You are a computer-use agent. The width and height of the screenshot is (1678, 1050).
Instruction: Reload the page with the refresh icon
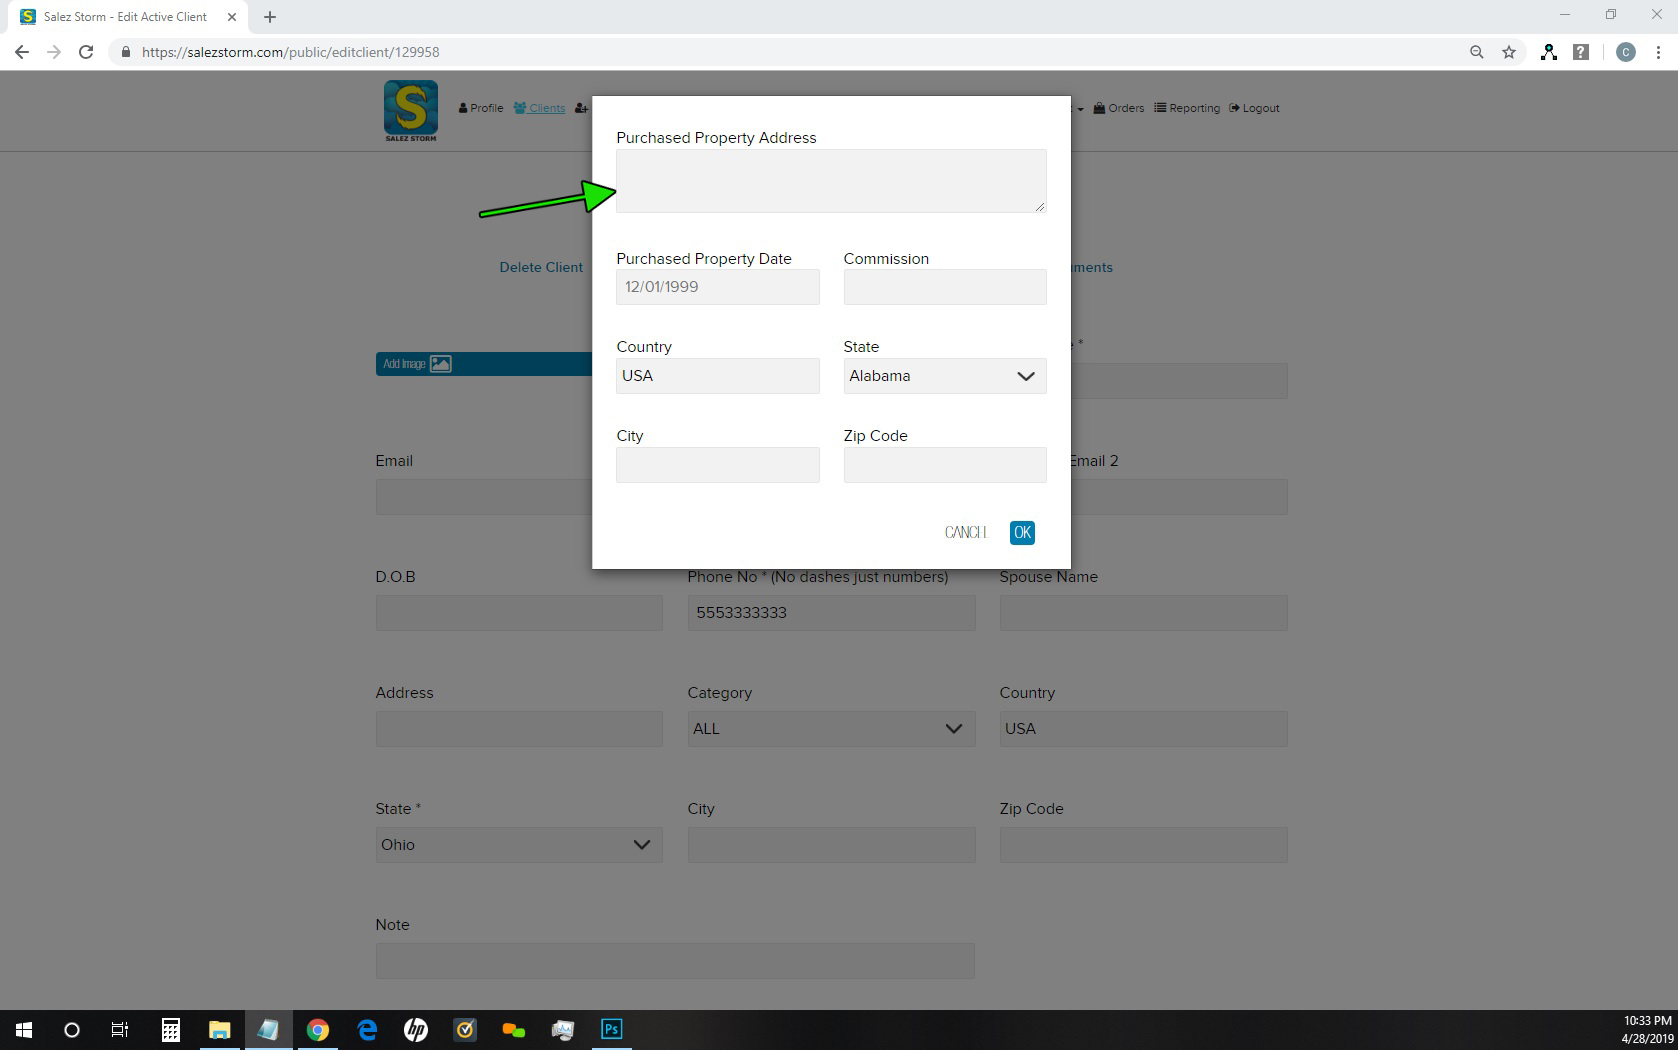86,52
